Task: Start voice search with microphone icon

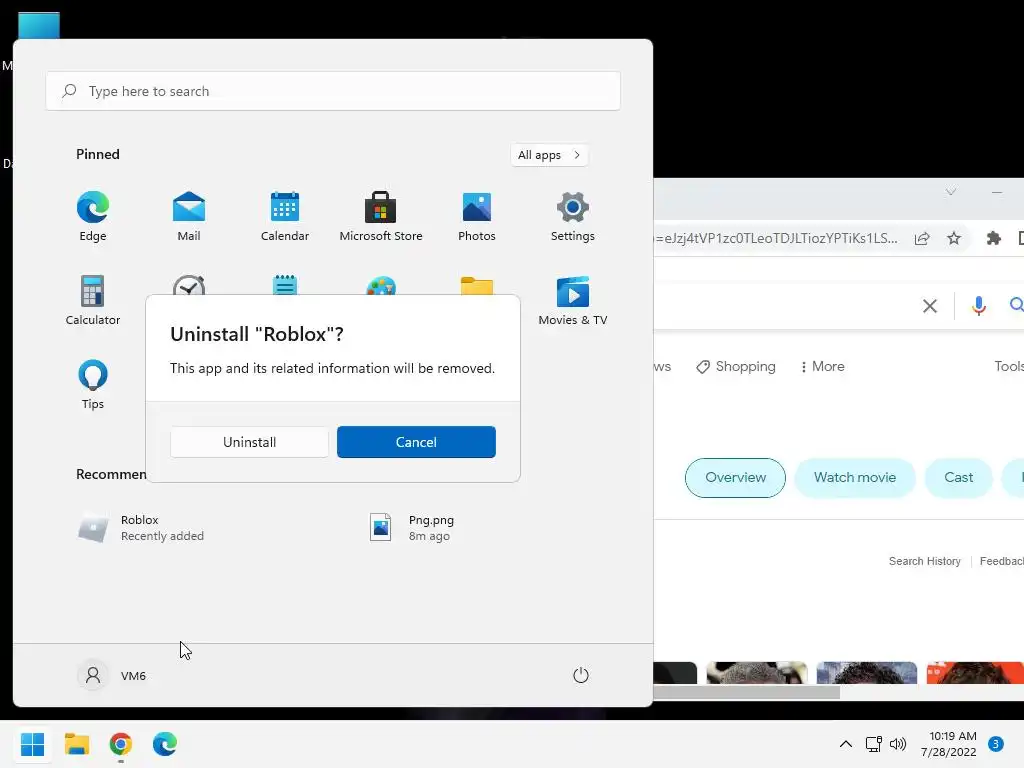Action: point(978,306)
